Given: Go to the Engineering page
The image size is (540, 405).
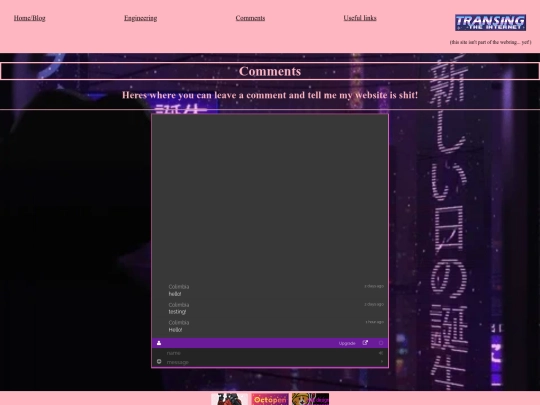Looking at the screenshot, I should click(x=141, y=18).
